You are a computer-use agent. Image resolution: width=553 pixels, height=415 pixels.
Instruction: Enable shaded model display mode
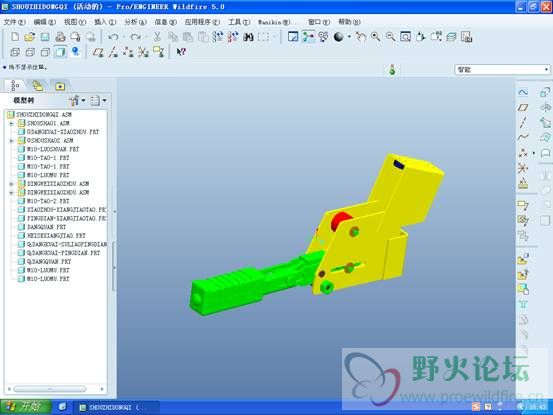click(x=60, y=52)
